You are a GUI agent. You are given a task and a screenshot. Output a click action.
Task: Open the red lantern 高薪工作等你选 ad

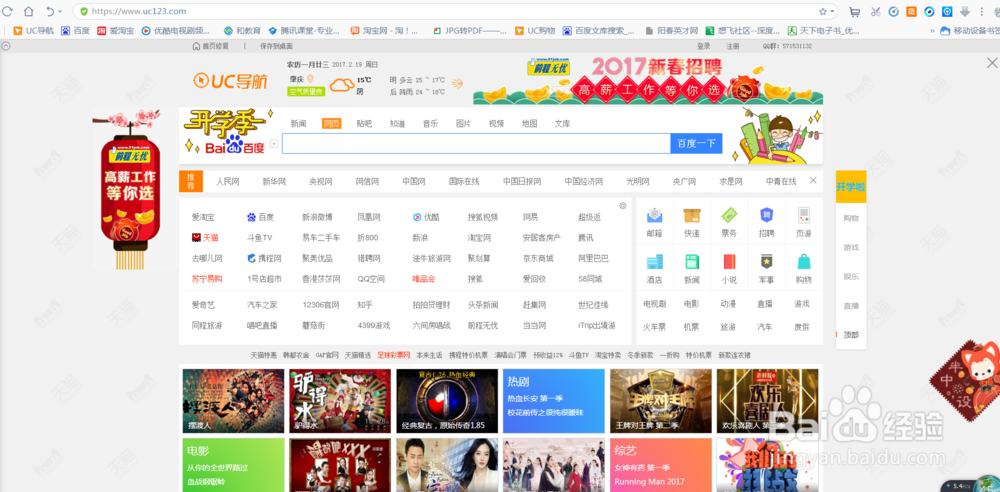(131, 189)
